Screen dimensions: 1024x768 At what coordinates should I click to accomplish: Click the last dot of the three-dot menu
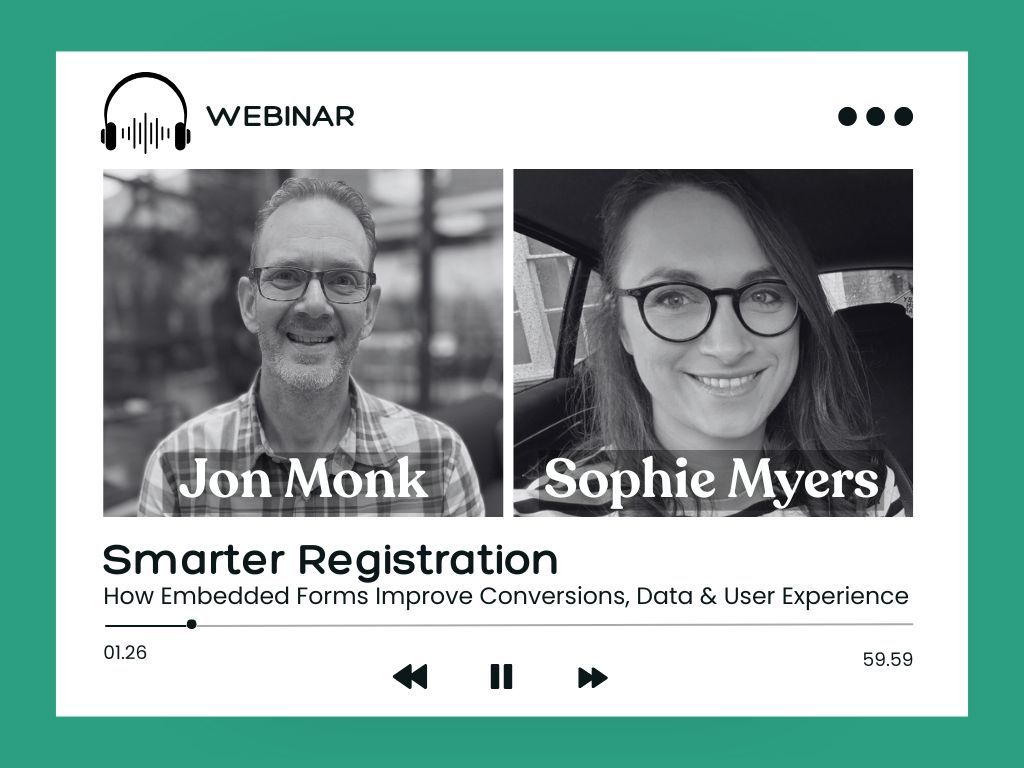coord(904,117)
